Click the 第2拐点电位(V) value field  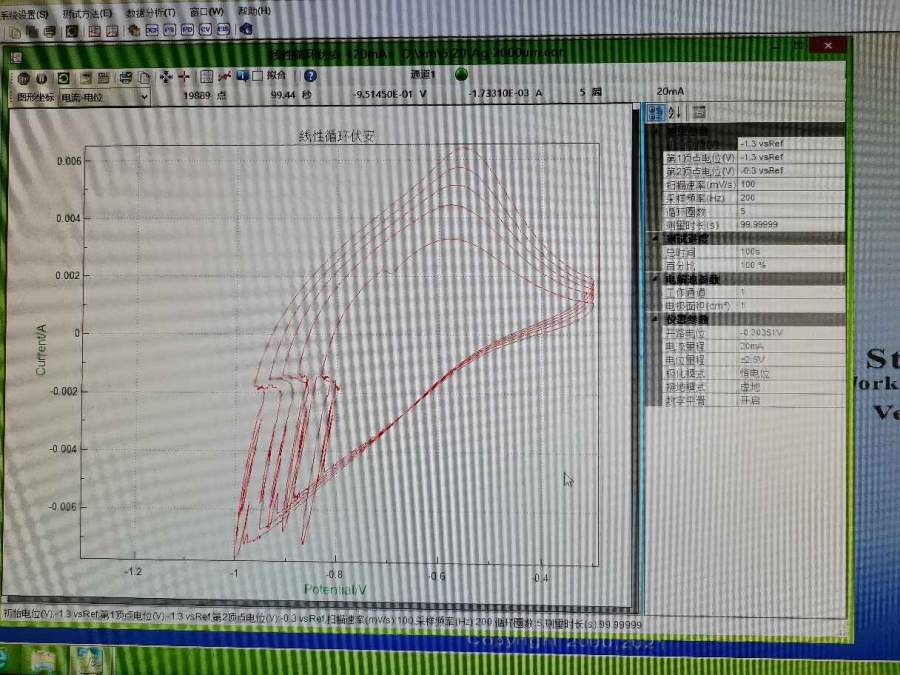(791, 170)
